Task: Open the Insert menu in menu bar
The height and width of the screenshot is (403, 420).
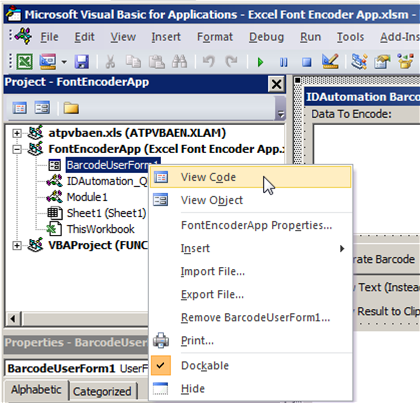Action: [x=166, y=37]
